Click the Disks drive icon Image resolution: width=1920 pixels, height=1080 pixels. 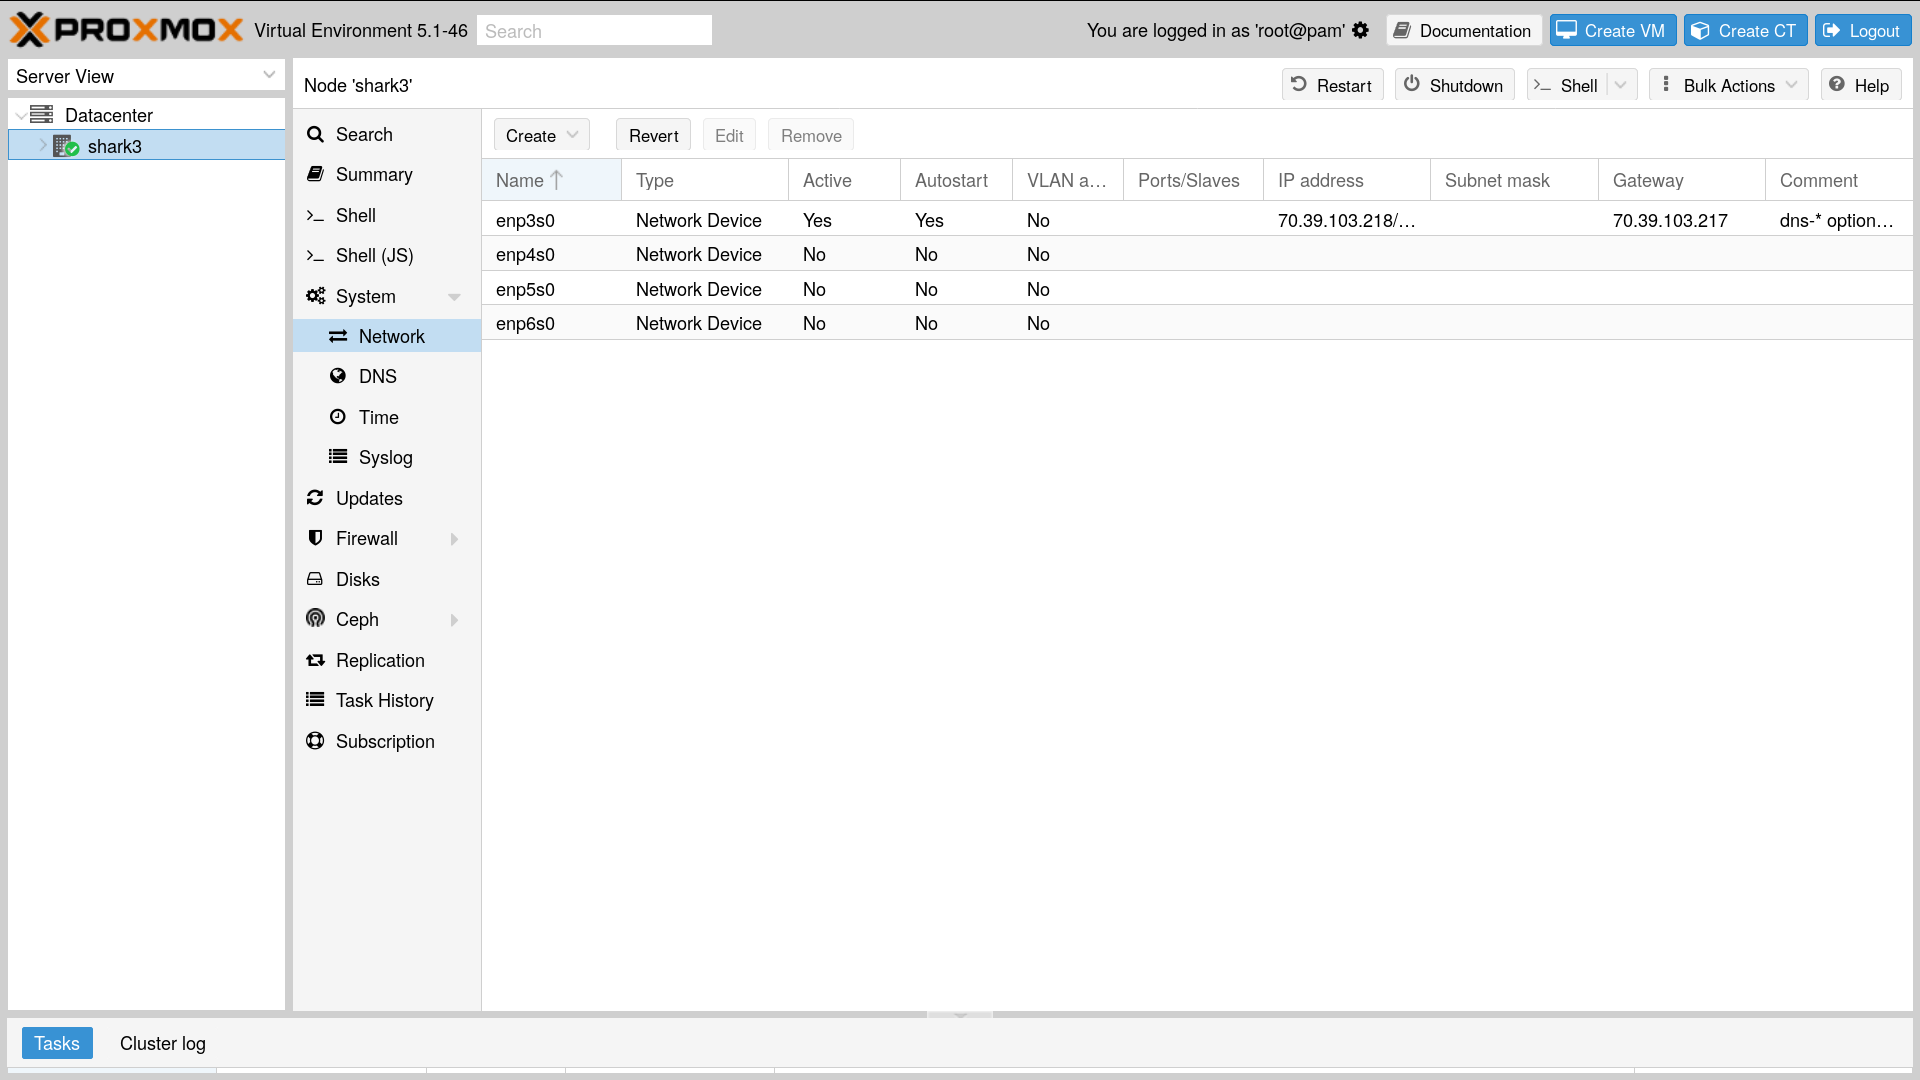tap(315, 579)
